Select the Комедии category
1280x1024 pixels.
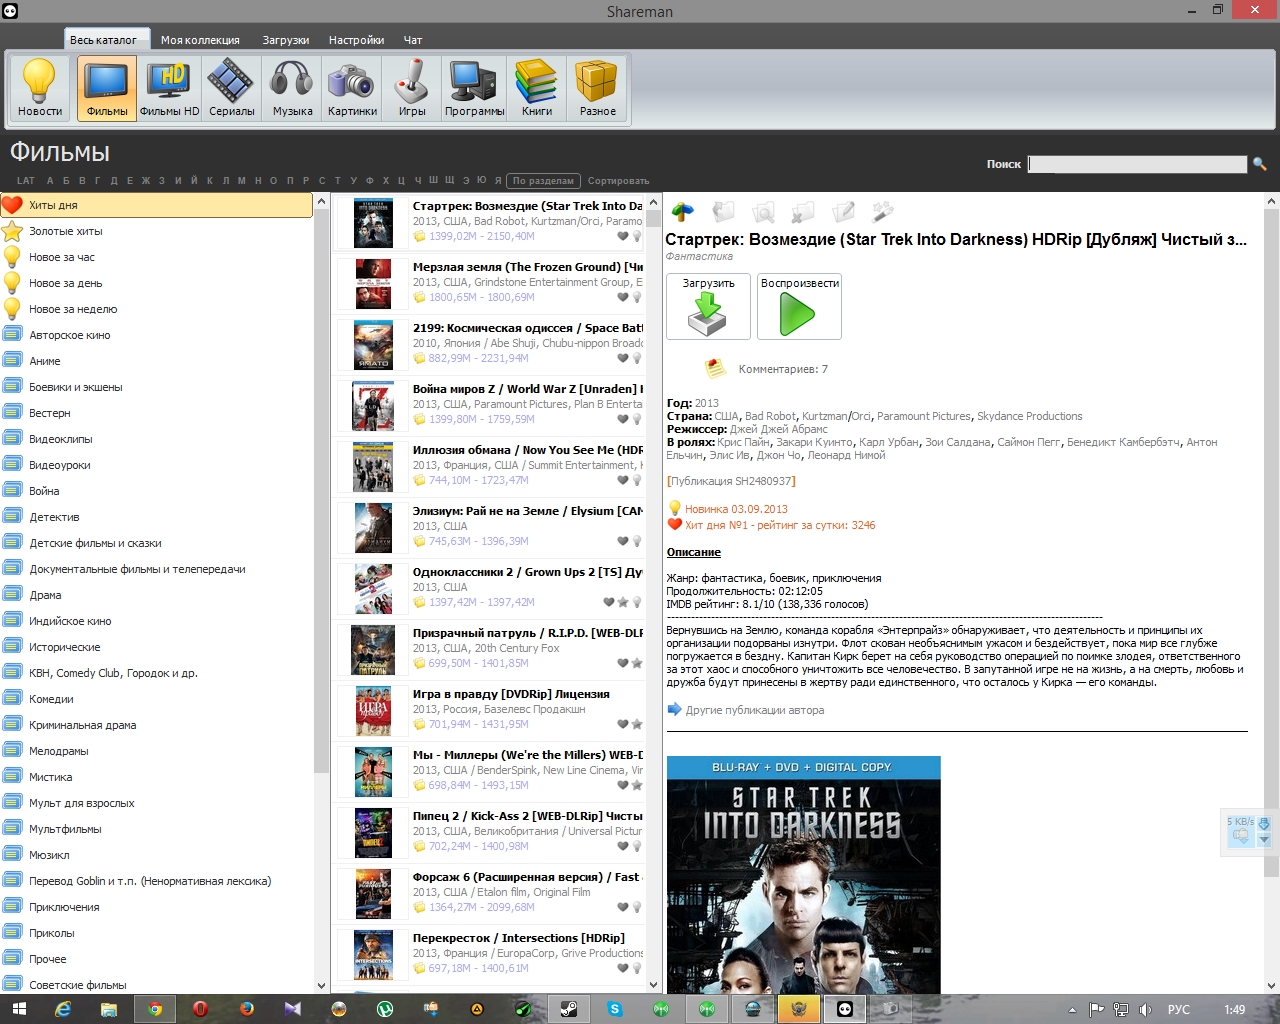click(157, 699)
